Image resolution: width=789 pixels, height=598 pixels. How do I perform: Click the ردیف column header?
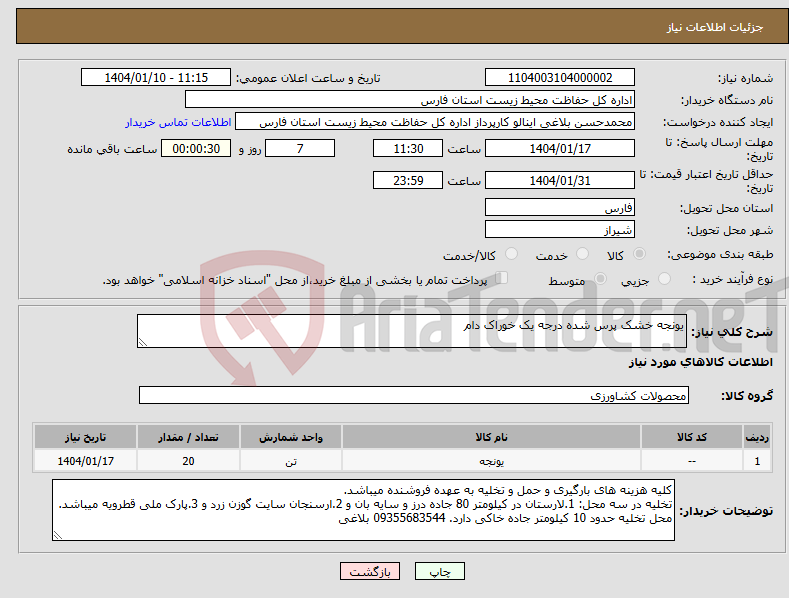click(x=757, y=437)
